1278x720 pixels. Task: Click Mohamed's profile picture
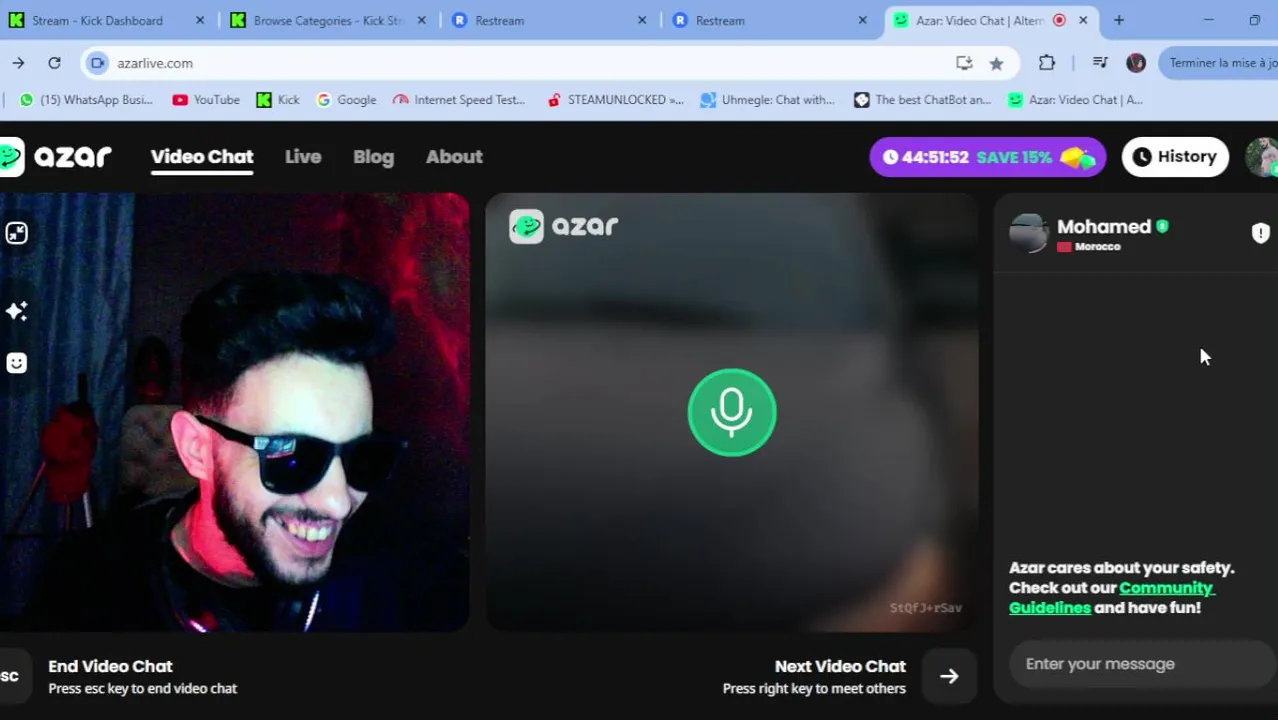click(x=1028, y=233)
